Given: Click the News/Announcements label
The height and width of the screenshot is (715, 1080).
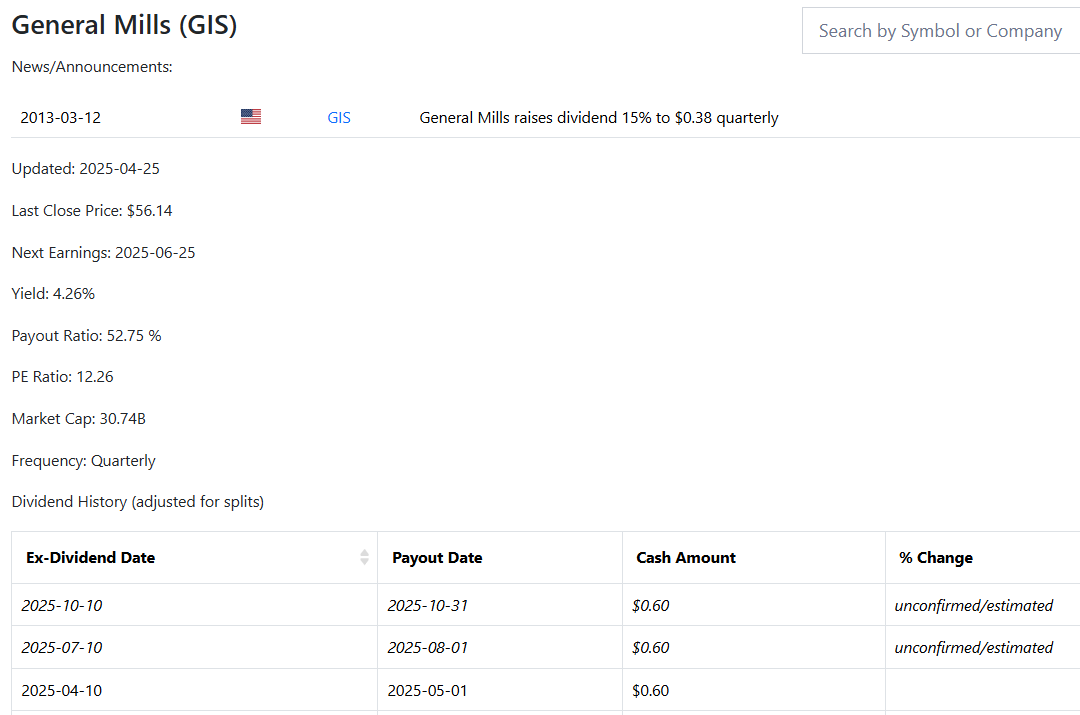Looking at the screenshot, I should tap(92, 67).
